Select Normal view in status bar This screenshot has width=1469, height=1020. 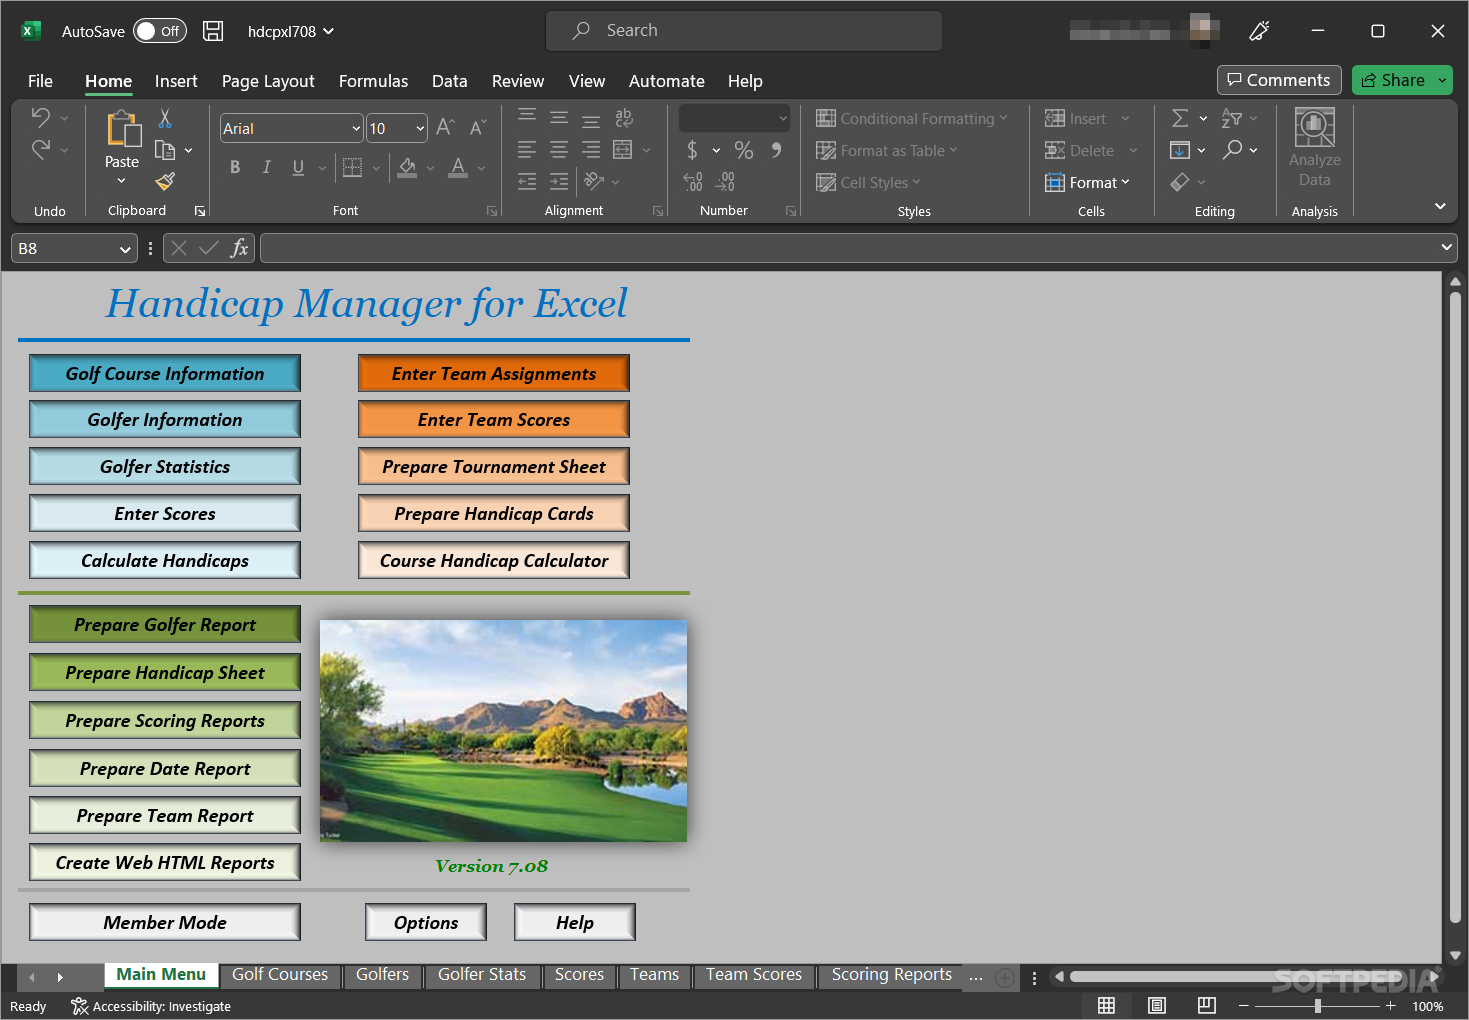[x=1106, y=1005]
